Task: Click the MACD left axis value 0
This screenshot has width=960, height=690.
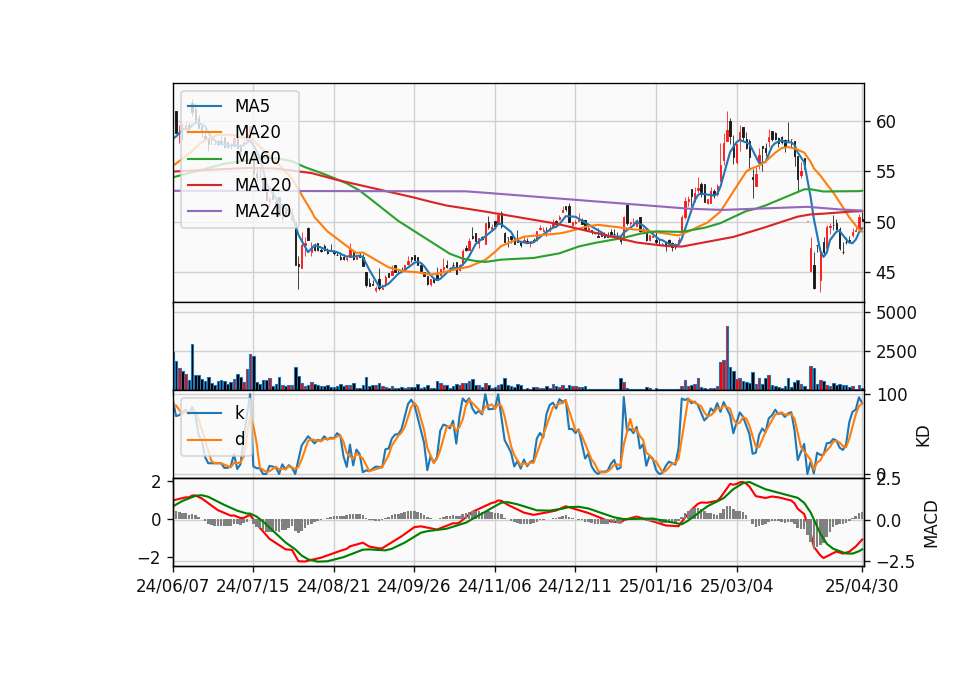Action: pyautogui.click(x=156, y=520)
